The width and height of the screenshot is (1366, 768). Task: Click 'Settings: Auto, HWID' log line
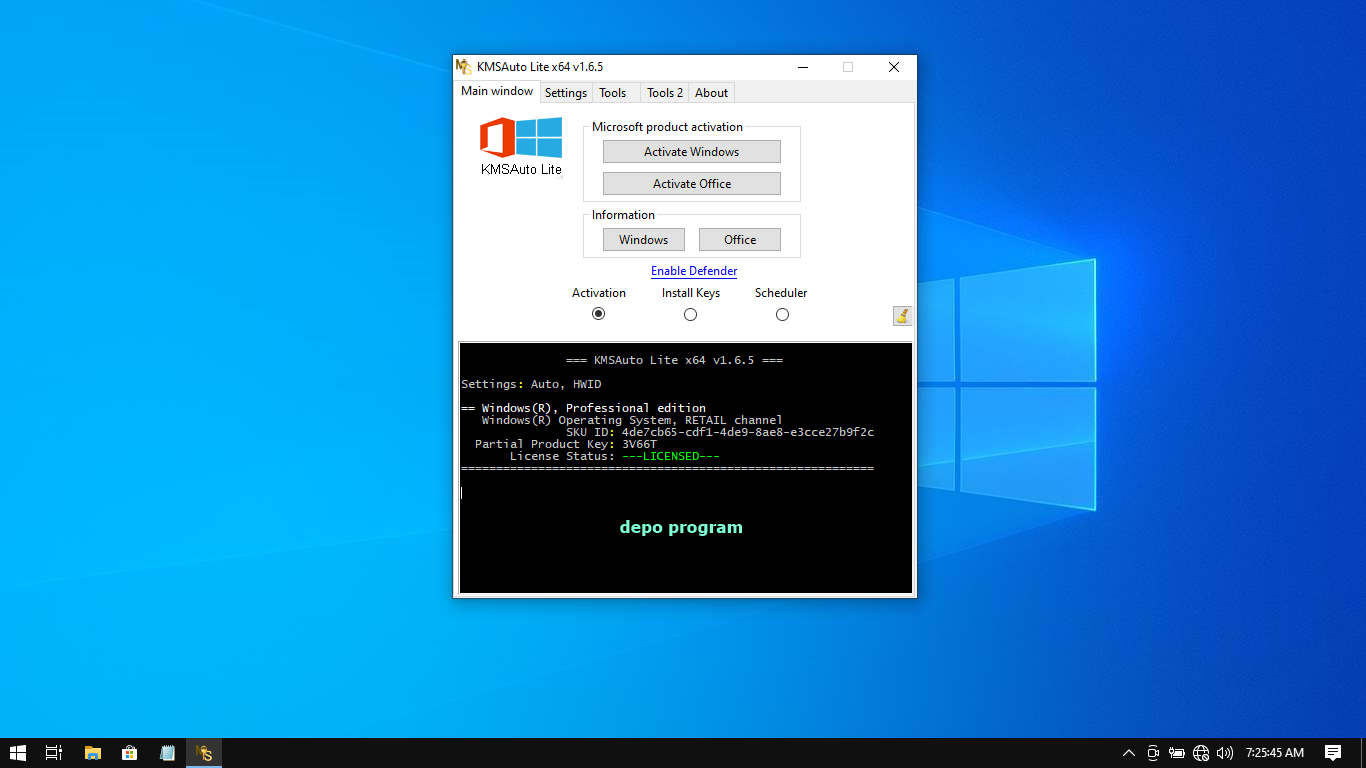click(x=532, y=384)
